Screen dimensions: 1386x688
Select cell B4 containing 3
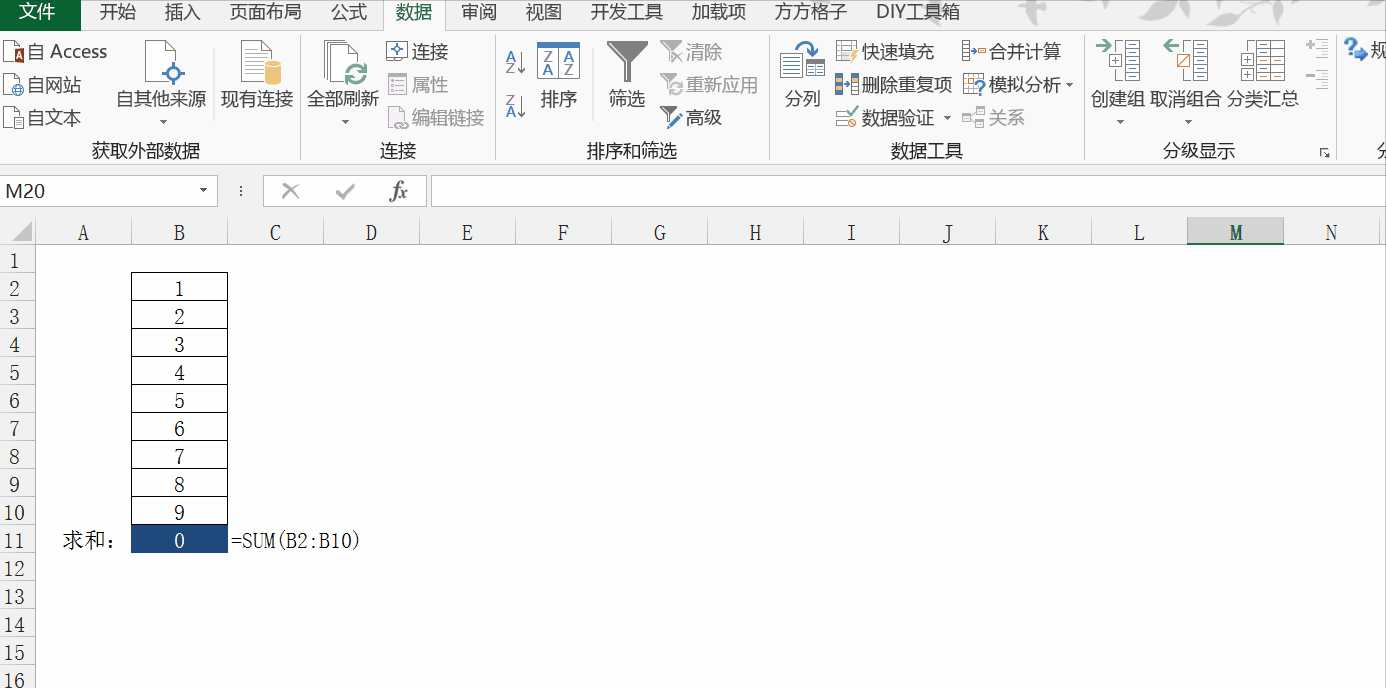[179, 344]
